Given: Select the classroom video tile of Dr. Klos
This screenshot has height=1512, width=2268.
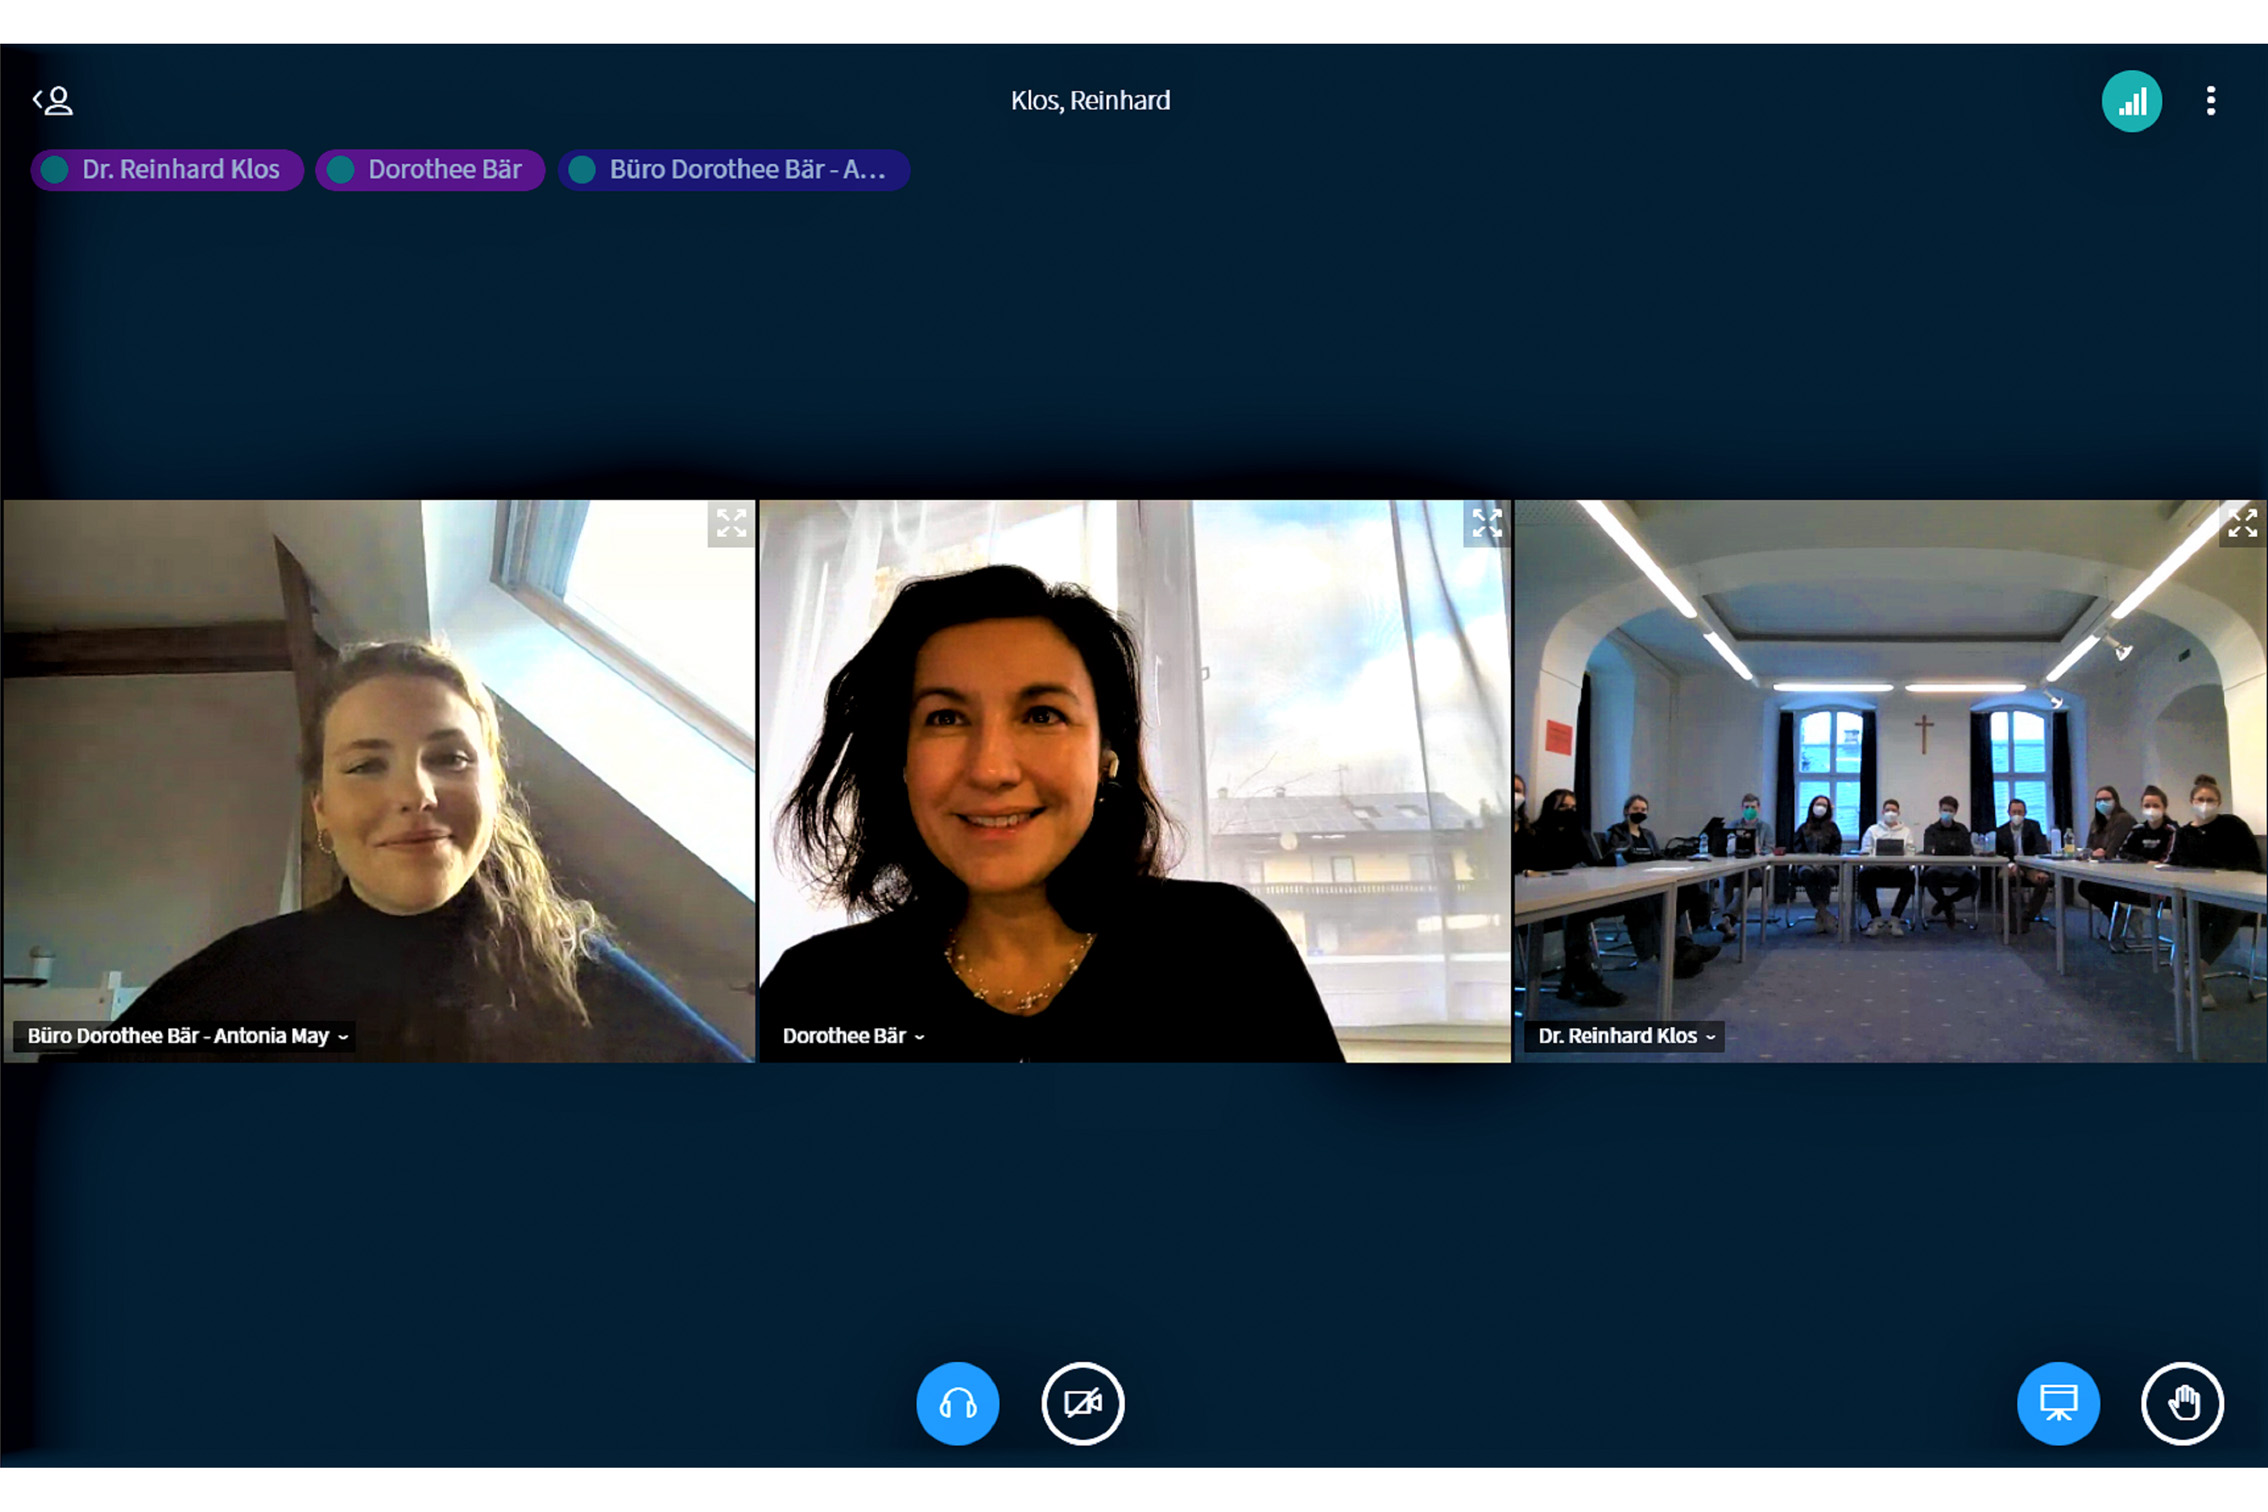Looking at the screenshot, I should pos(1890,781).
